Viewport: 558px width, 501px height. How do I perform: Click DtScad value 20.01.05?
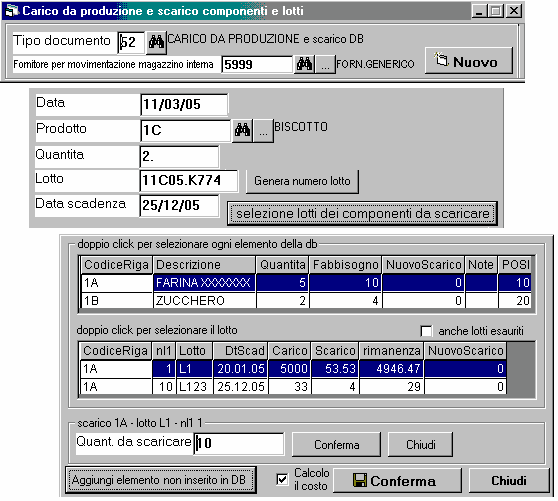241,369
